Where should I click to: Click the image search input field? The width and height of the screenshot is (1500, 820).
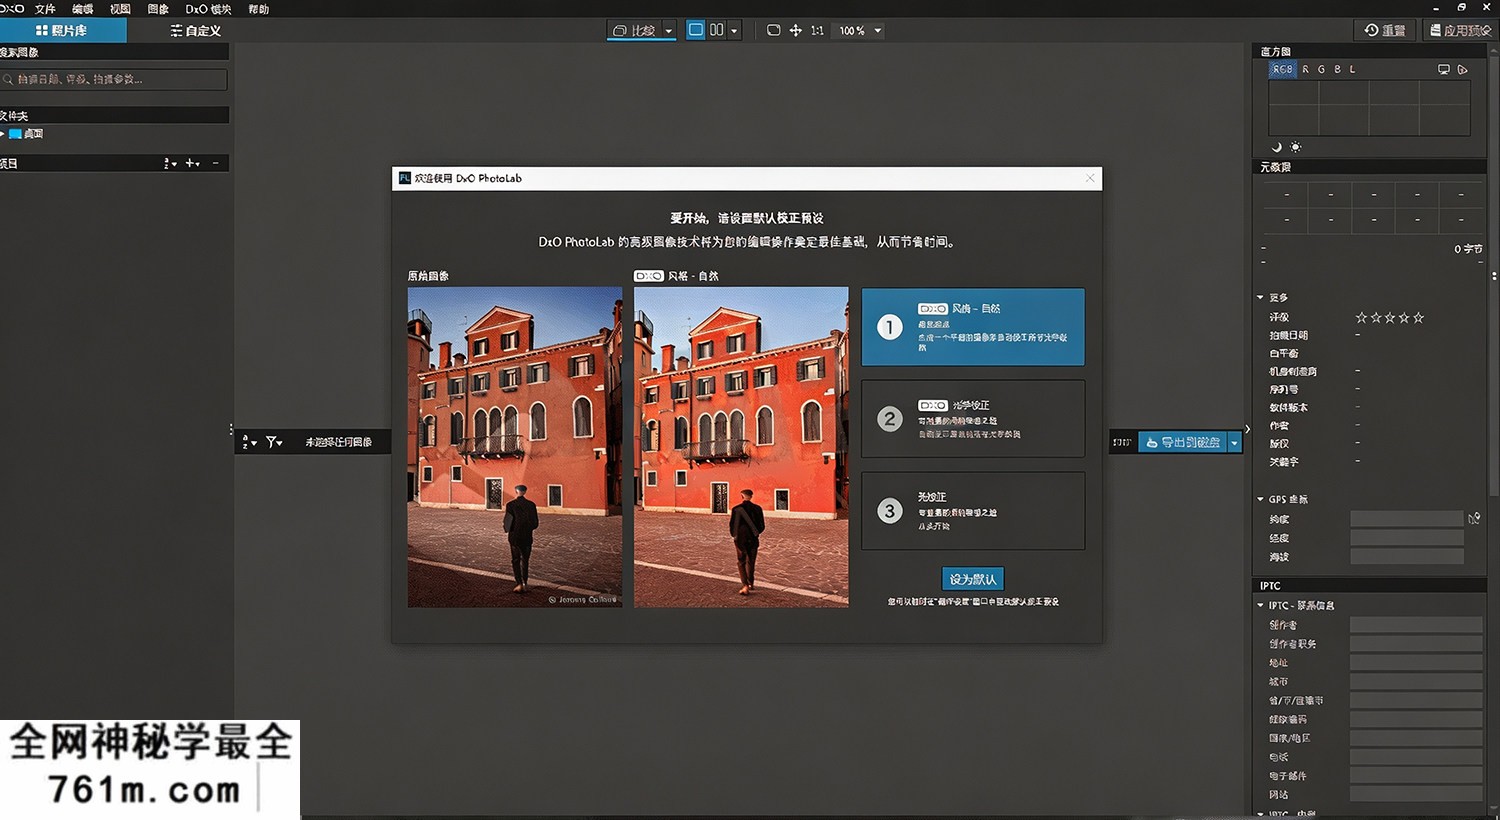tap(114, 79)
